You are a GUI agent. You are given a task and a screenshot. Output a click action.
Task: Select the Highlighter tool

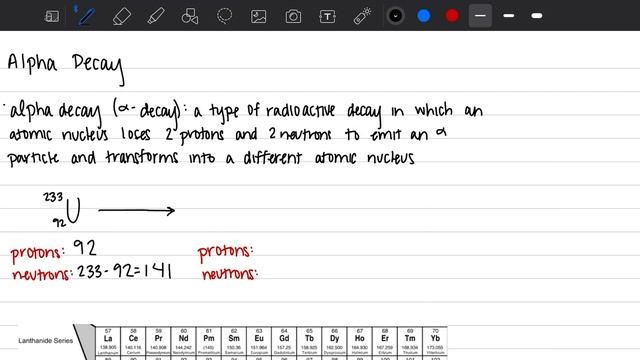156,16
